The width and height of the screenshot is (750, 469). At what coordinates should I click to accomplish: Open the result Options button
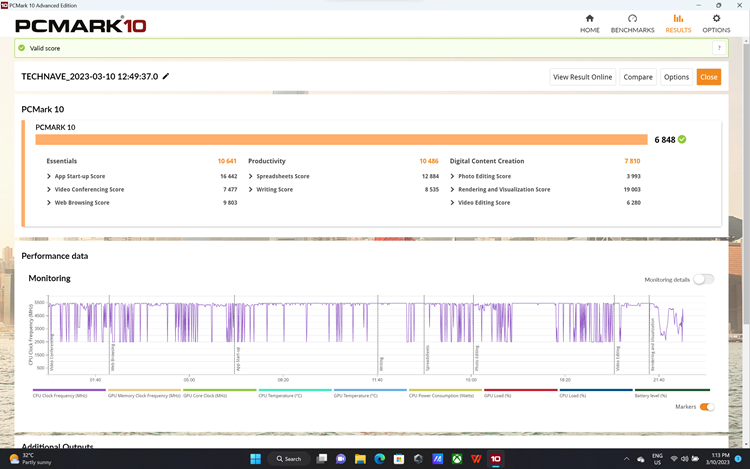pyautogui.click(x=676, y=77)
